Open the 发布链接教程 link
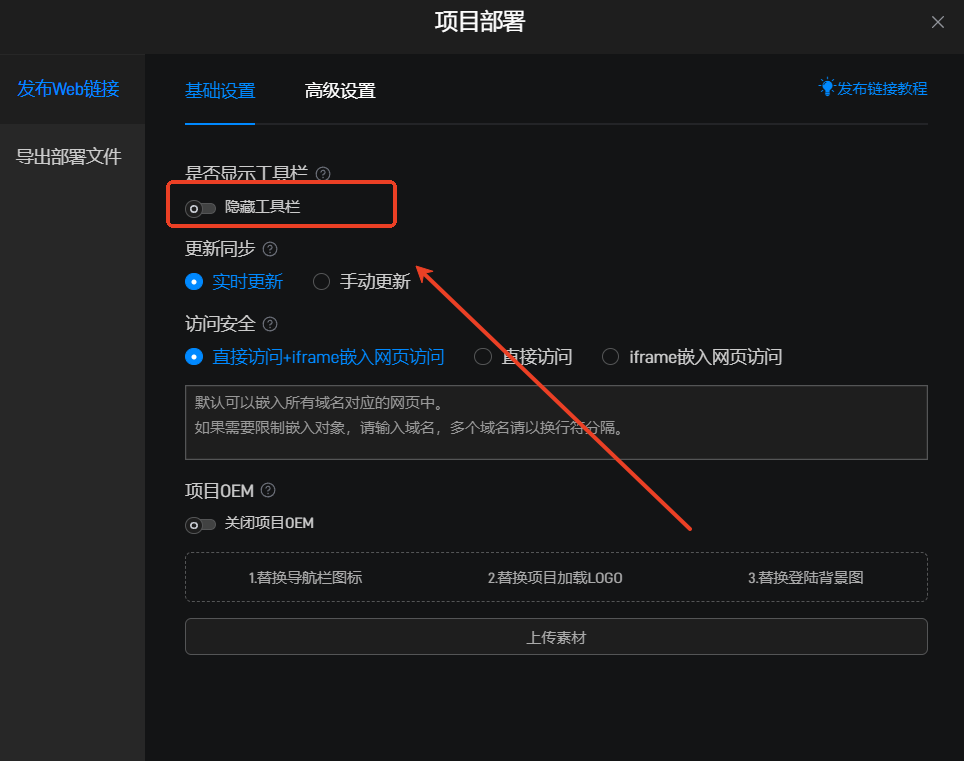 [x=882, y=89]
